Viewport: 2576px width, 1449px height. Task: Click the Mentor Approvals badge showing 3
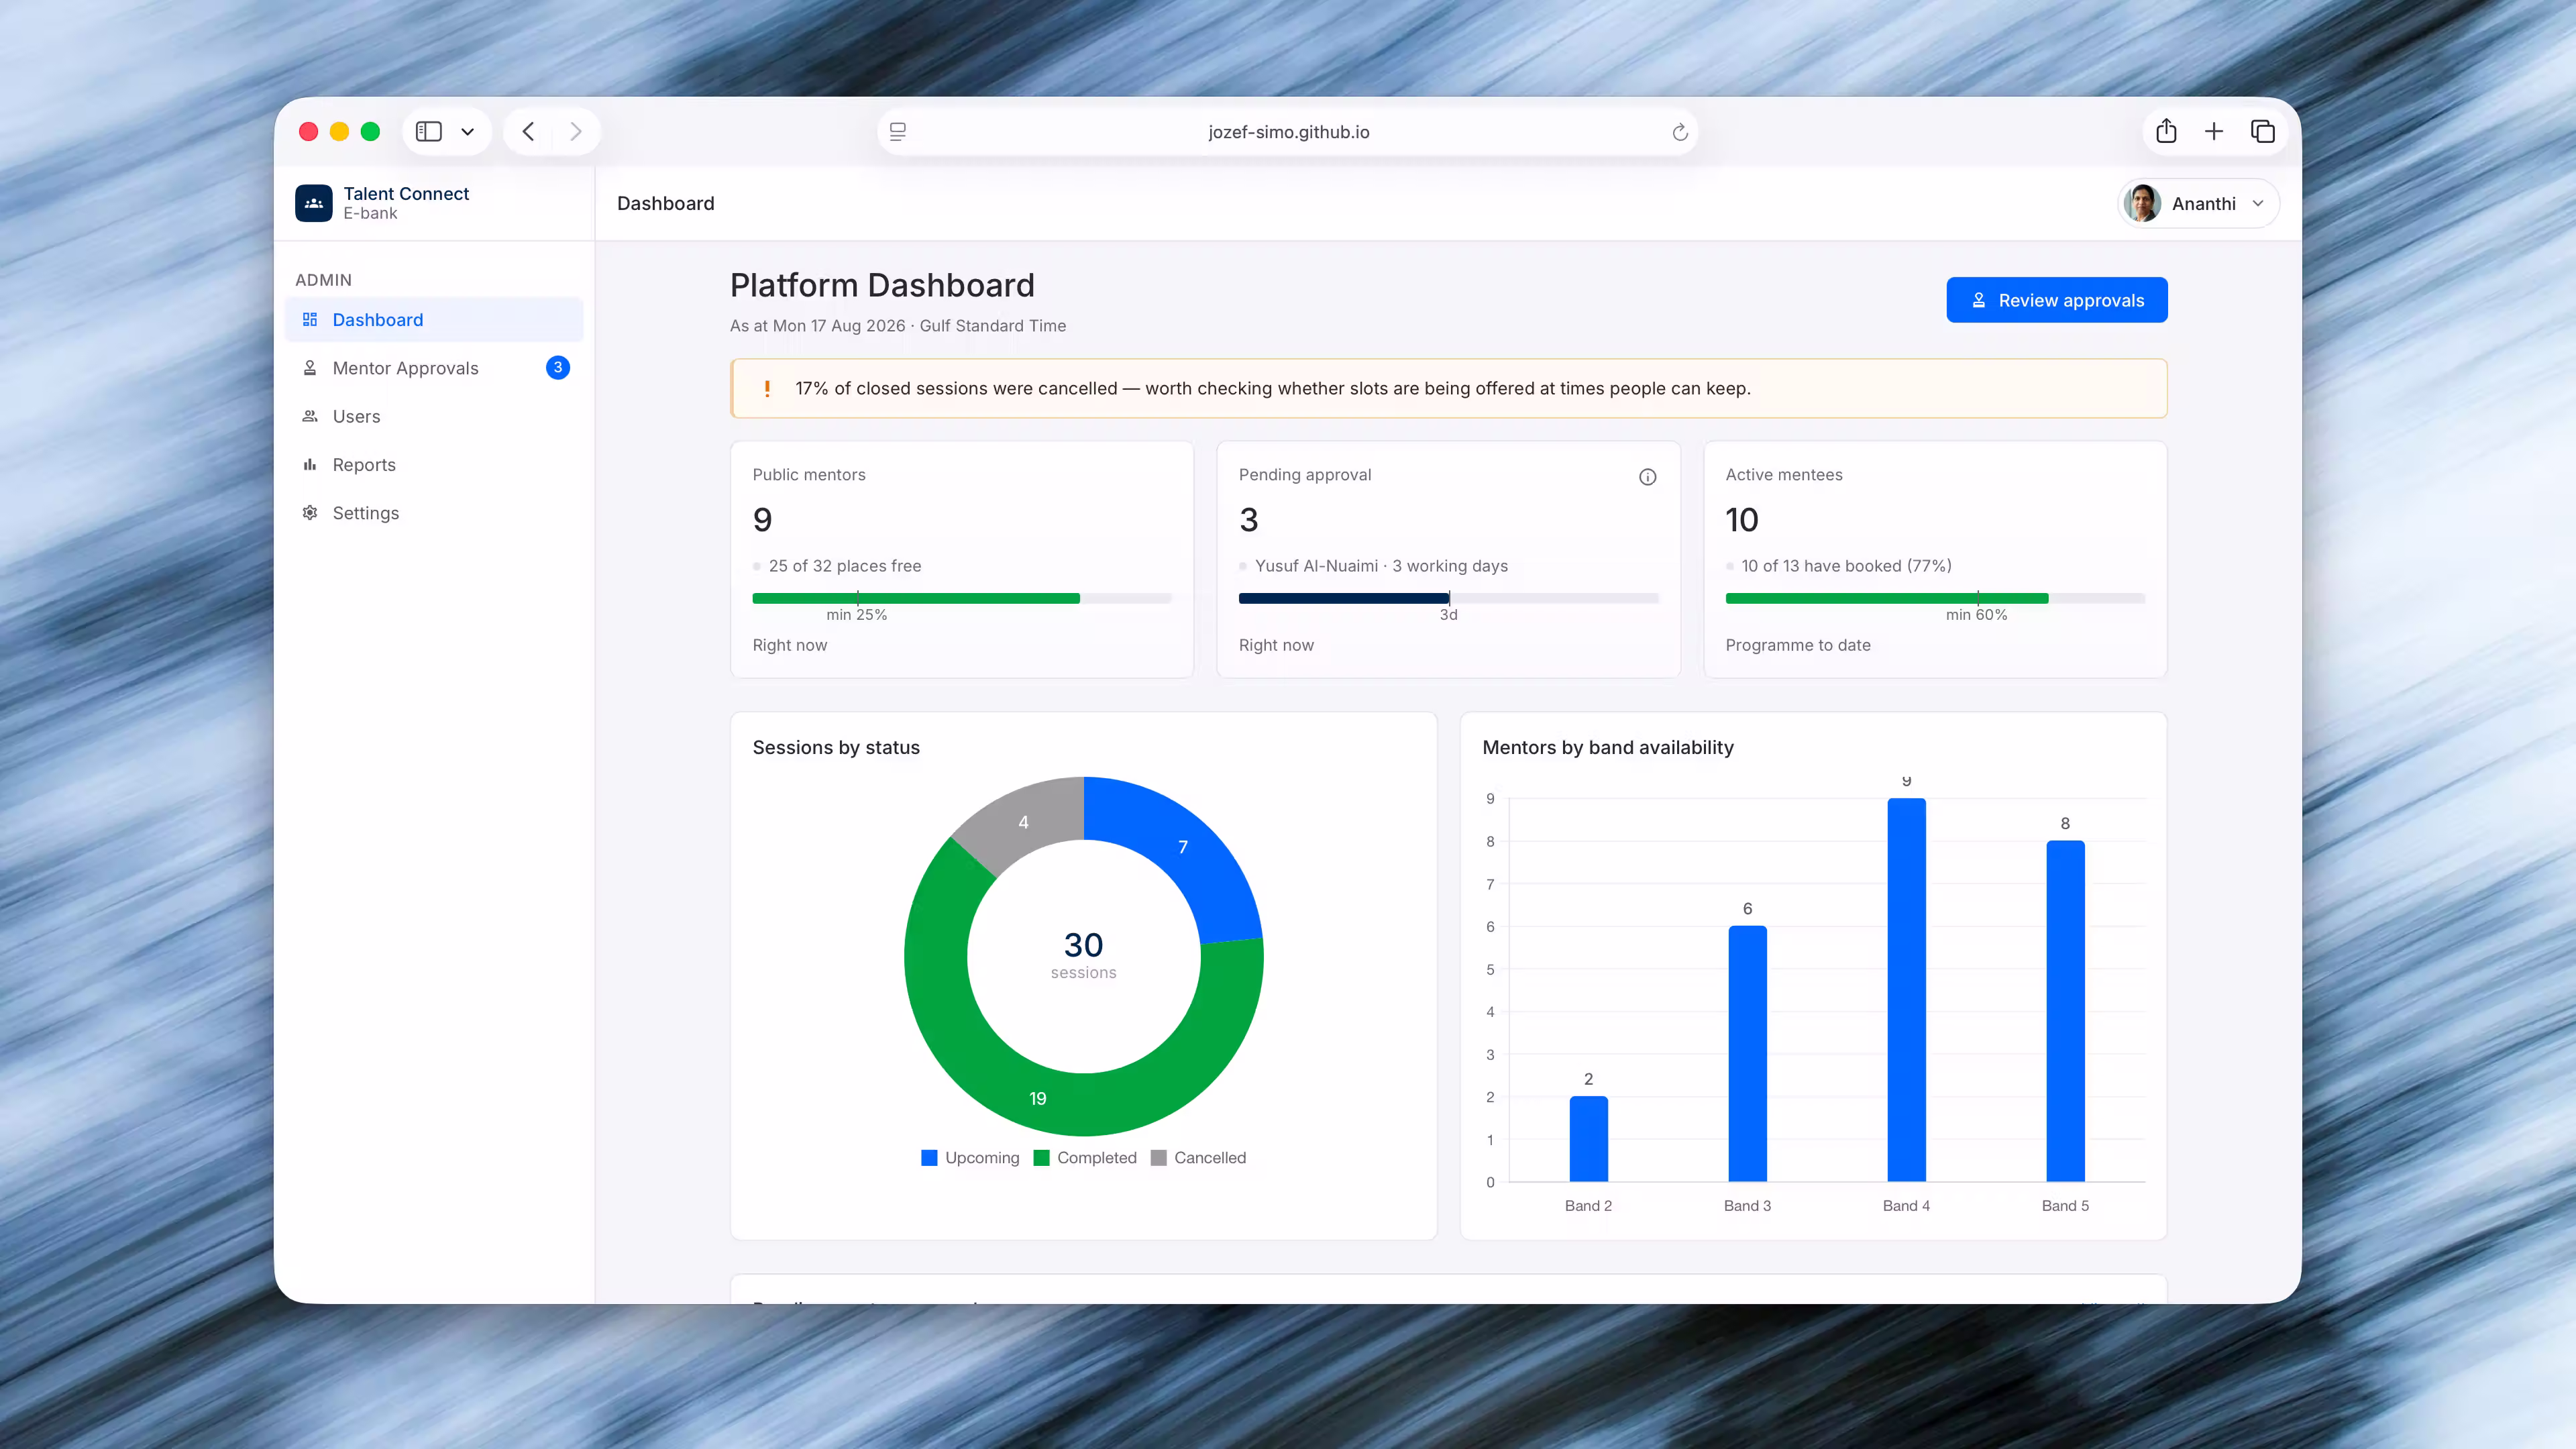tap(558, 368)
